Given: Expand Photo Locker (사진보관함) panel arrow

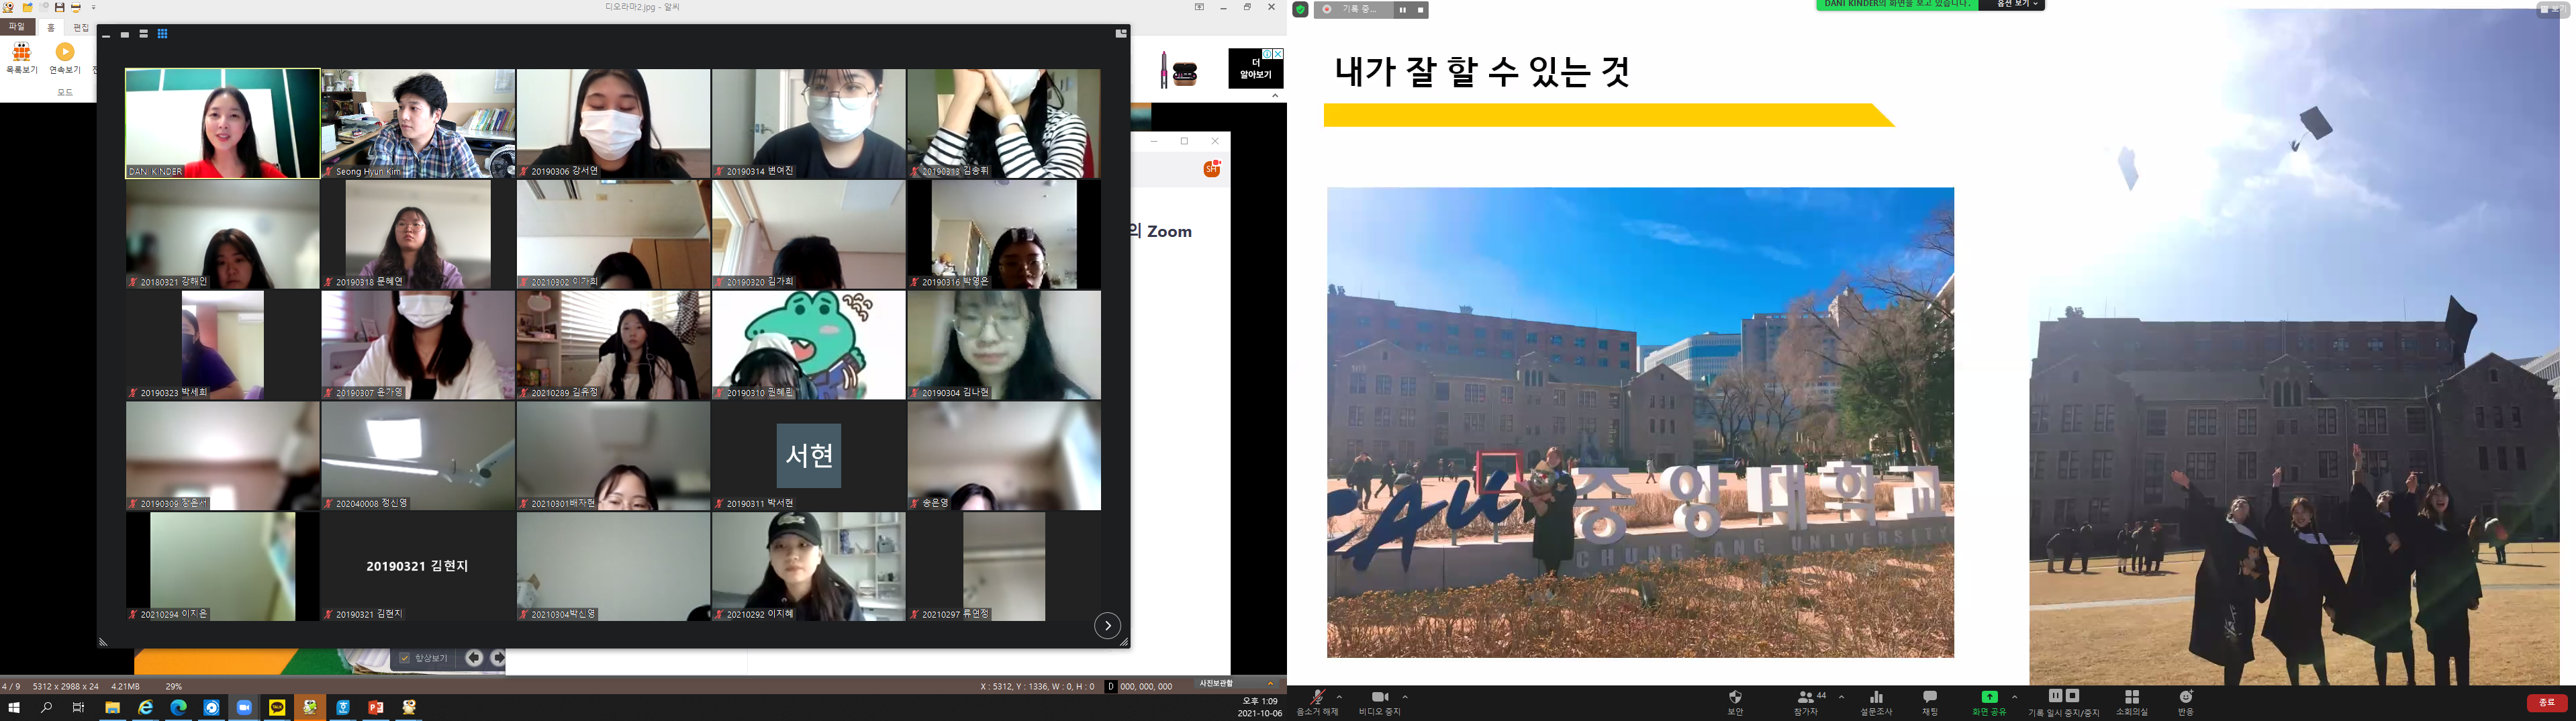Looking at the screenshot, I should pos(1270,684).
